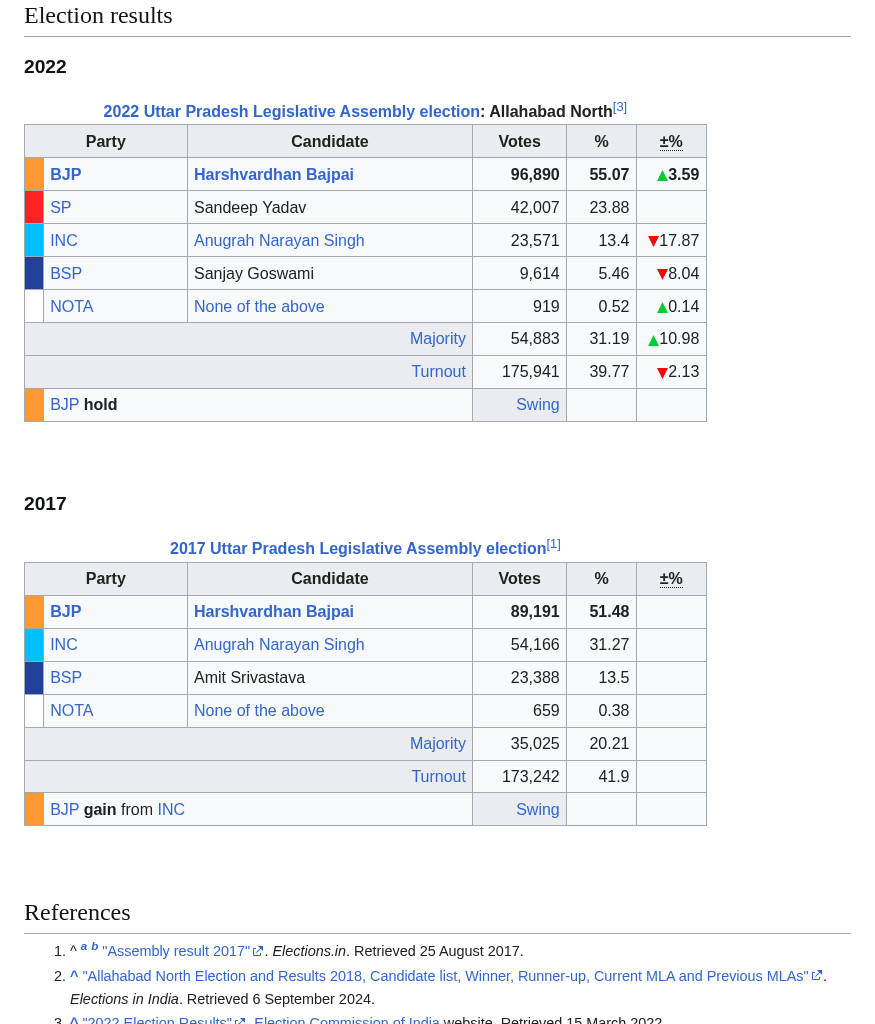This screenshot has width=875, height=1024.
Task: Click external link icon after 'Assembly result 2017'
Action: 258,952
